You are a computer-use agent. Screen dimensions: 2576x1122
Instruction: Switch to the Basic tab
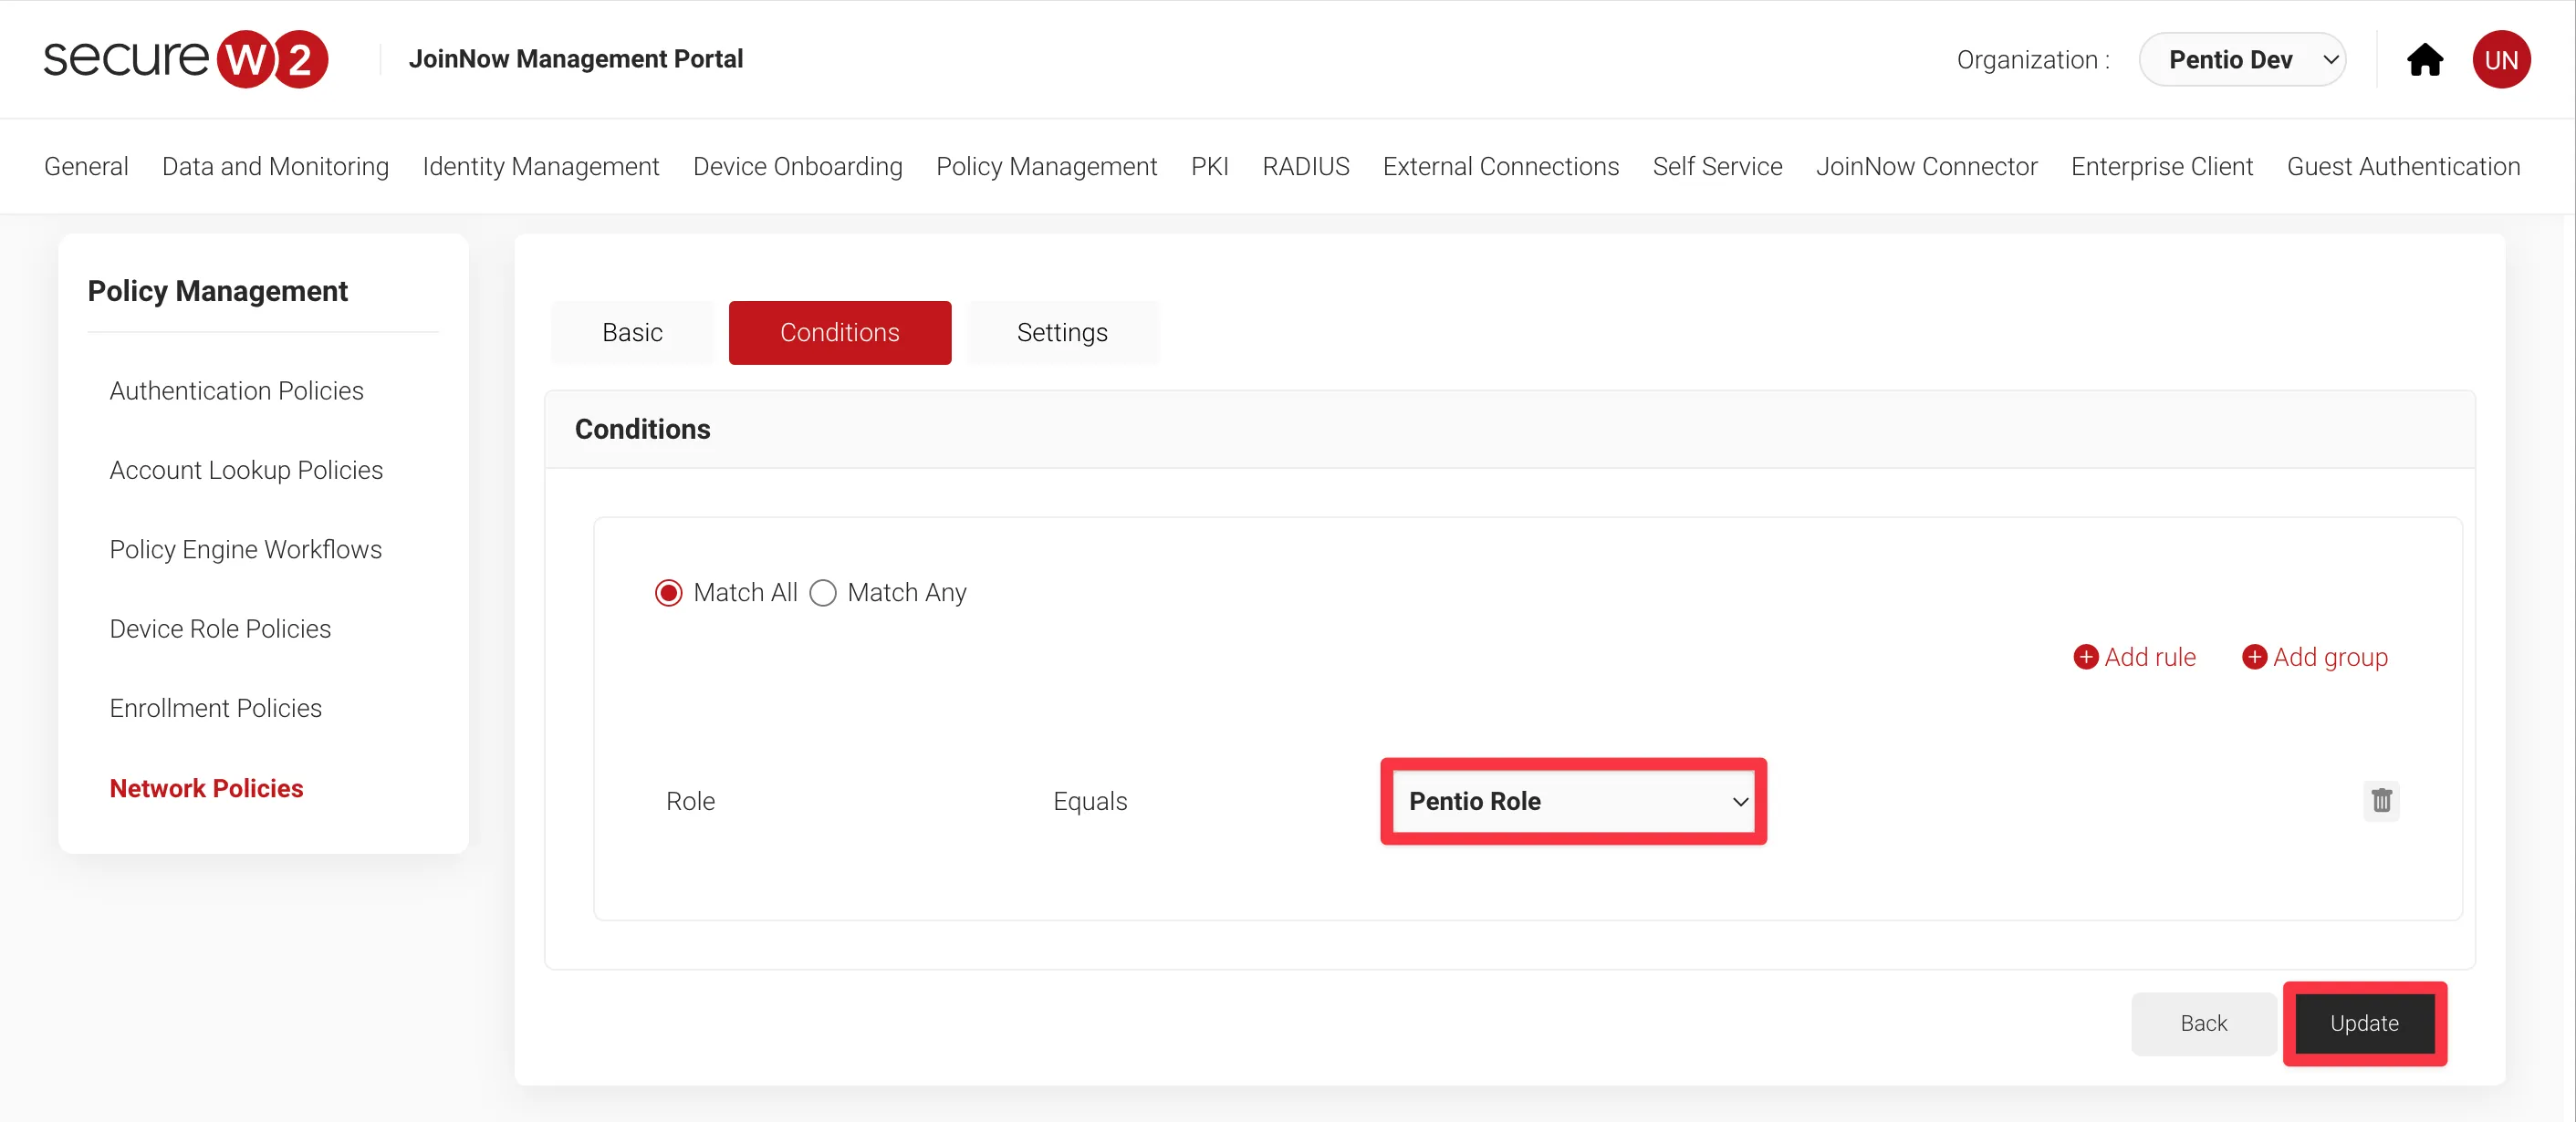[632, 333]
